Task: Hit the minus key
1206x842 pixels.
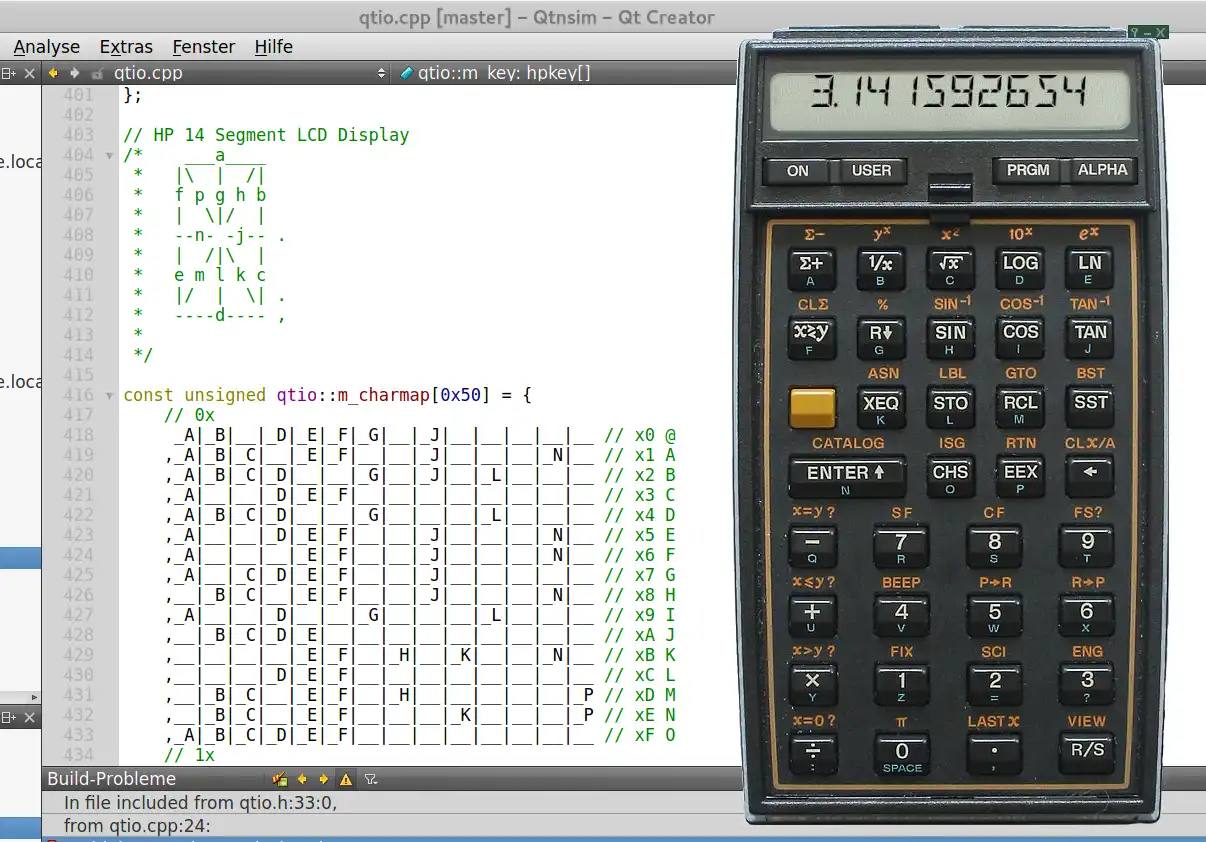Action: [812, 547]
